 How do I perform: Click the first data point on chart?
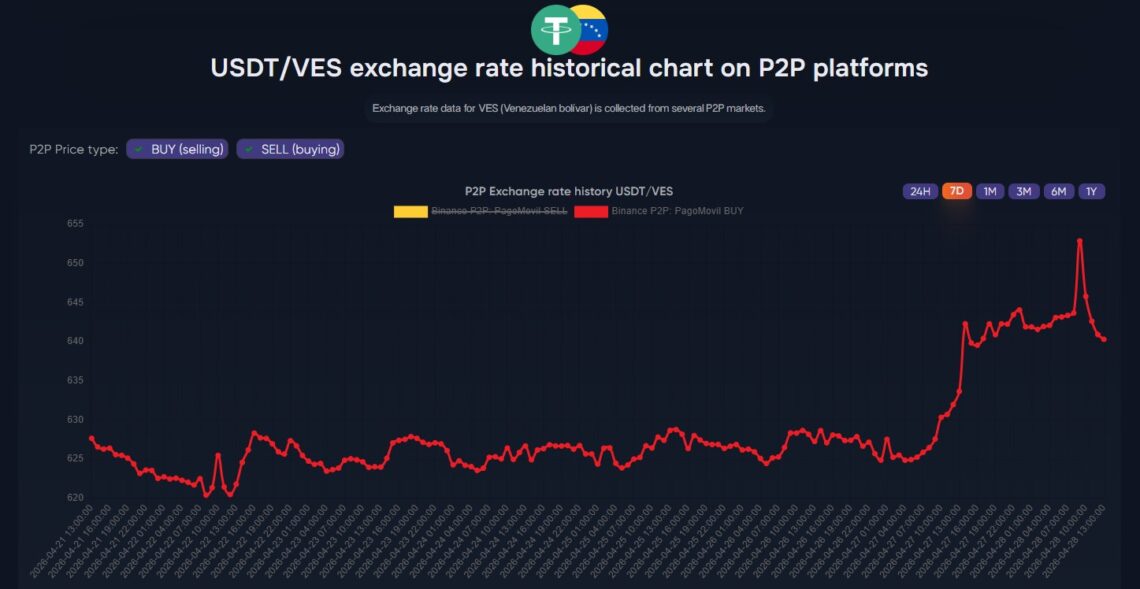click(91, 438)
